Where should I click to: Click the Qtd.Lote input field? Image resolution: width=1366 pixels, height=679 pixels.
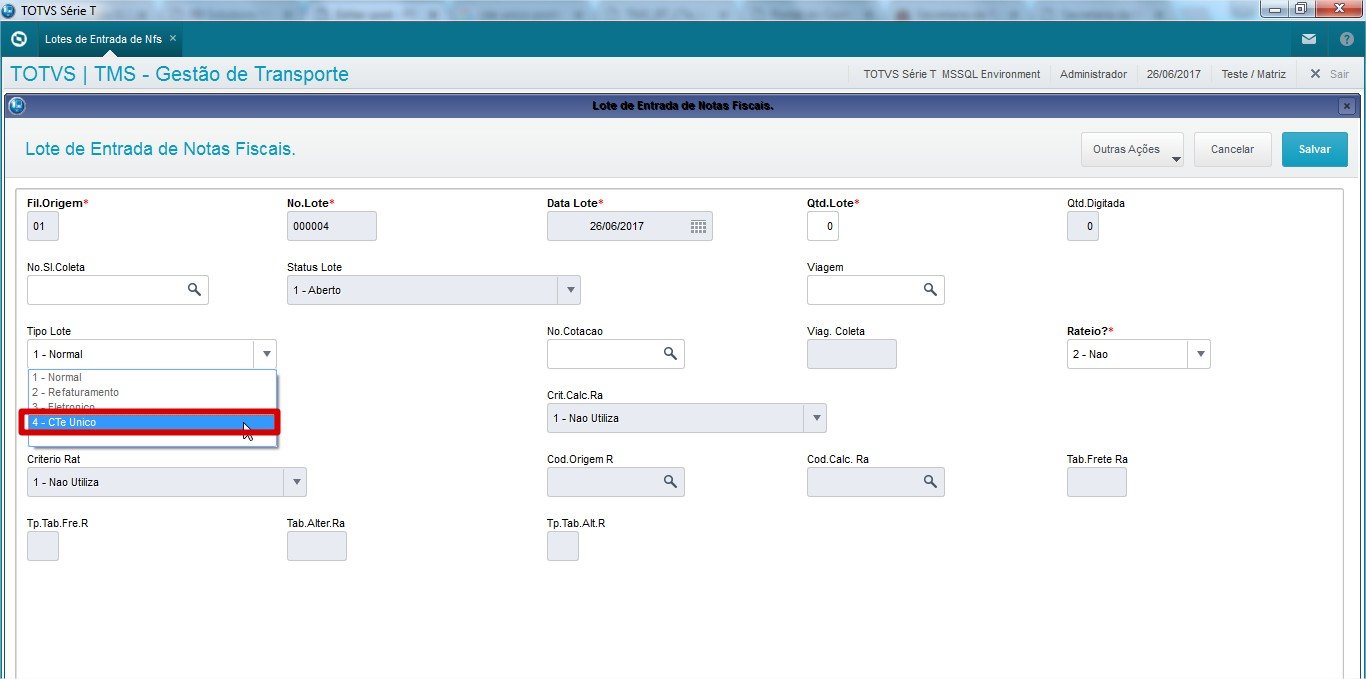[x=823, y=226]
